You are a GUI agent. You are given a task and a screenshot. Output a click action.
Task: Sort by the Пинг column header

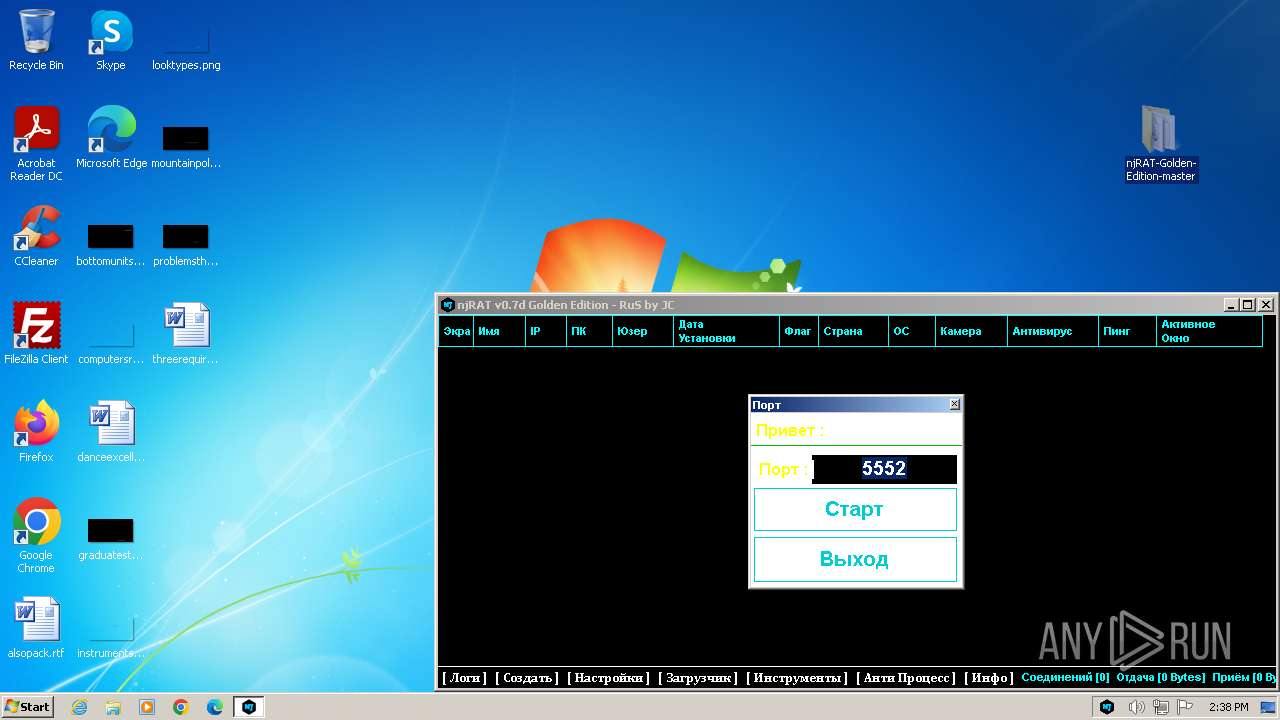pyautogui.click(x=1127, y=331)
